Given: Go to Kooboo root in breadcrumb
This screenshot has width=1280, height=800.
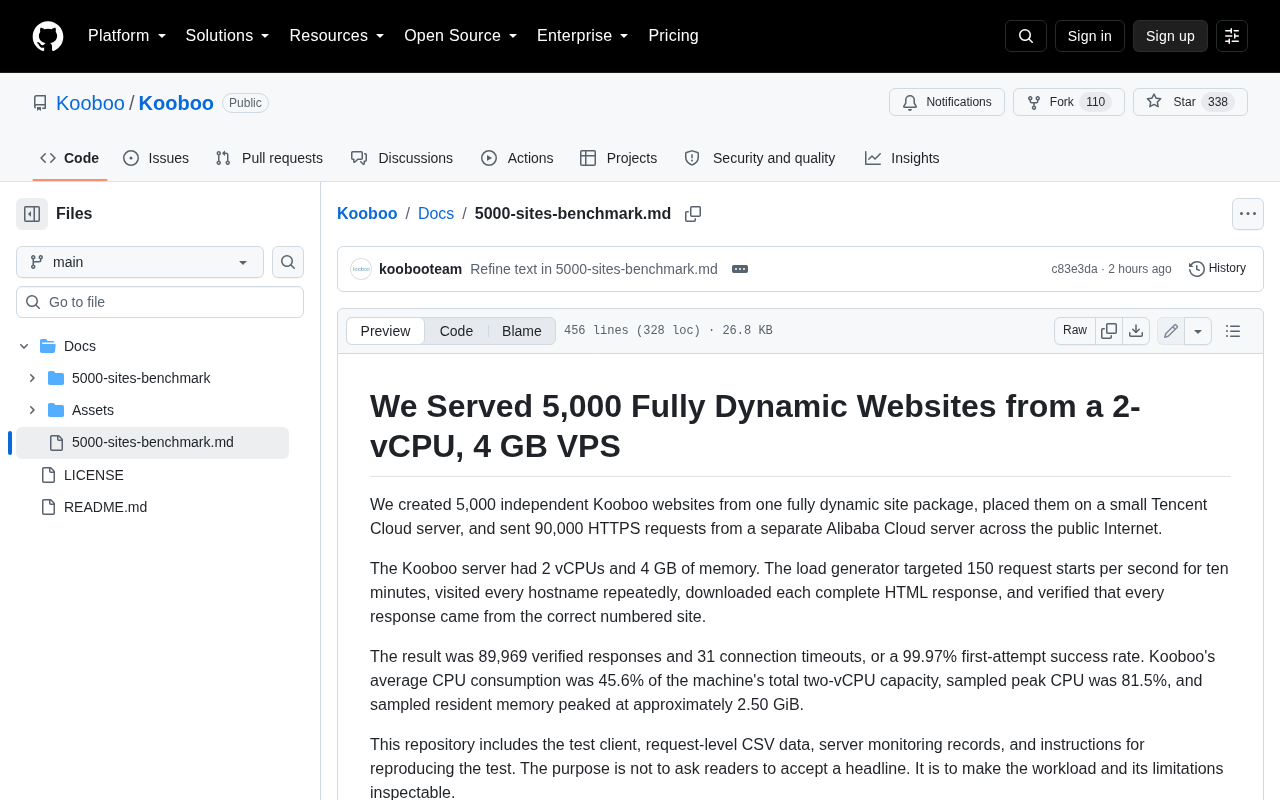Looking at the screenshot, I should (x=367, y=214).
